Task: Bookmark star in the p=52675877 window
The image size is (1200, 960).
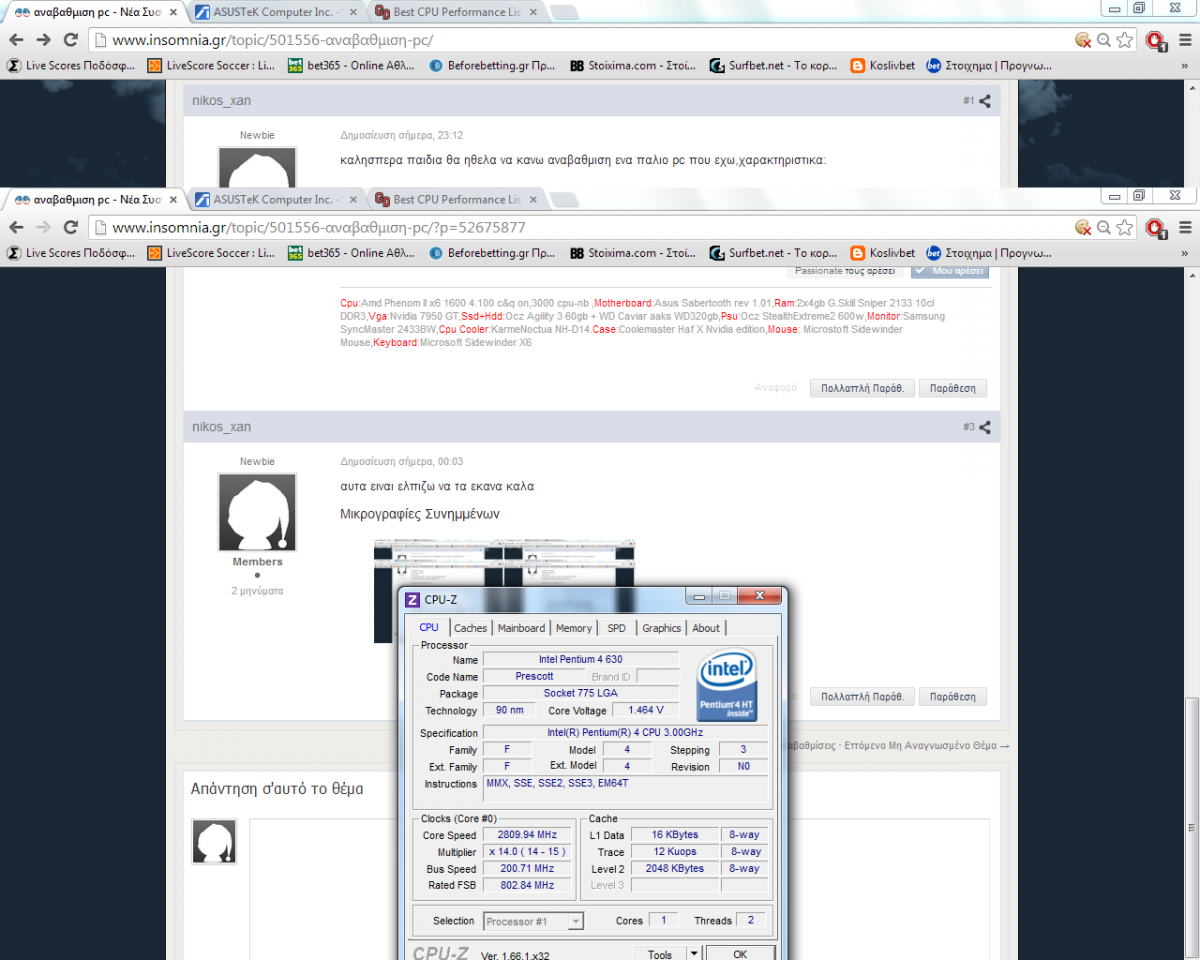Action: click(x=1125, y=228)
